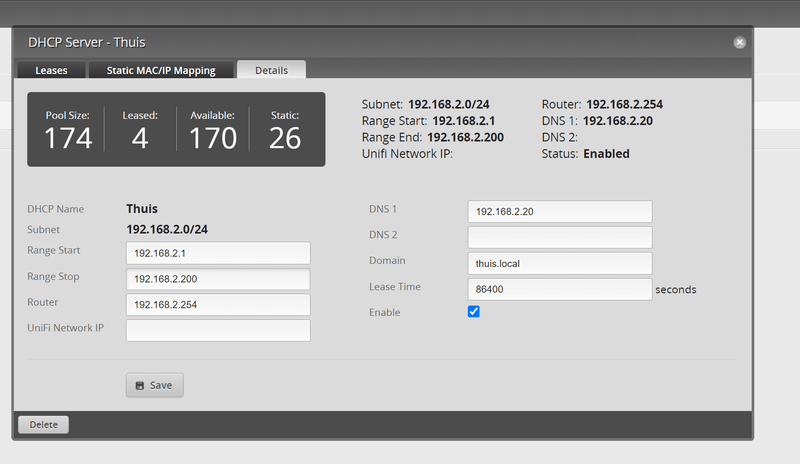Open the Static MAC/IP Mapping tab
The width and height of the screenshot is (800, 464).
(x=161, y=70)
